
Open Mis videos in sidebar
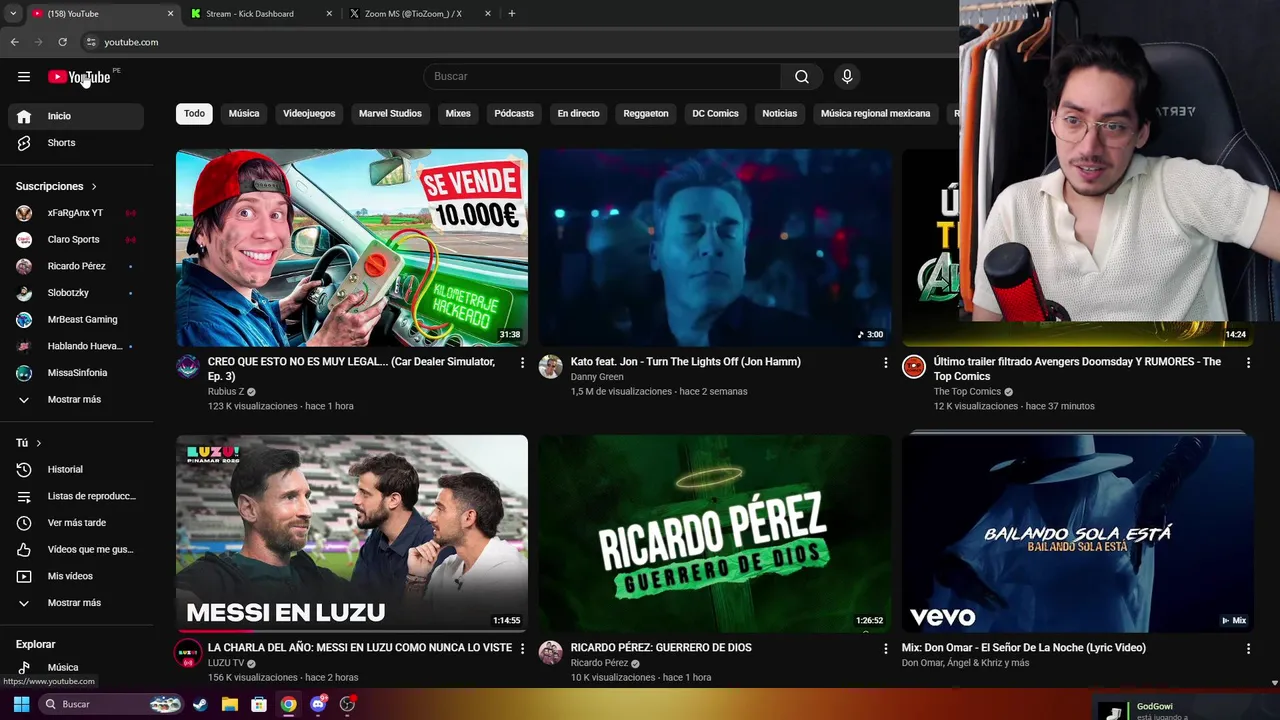tap(76, 576)
